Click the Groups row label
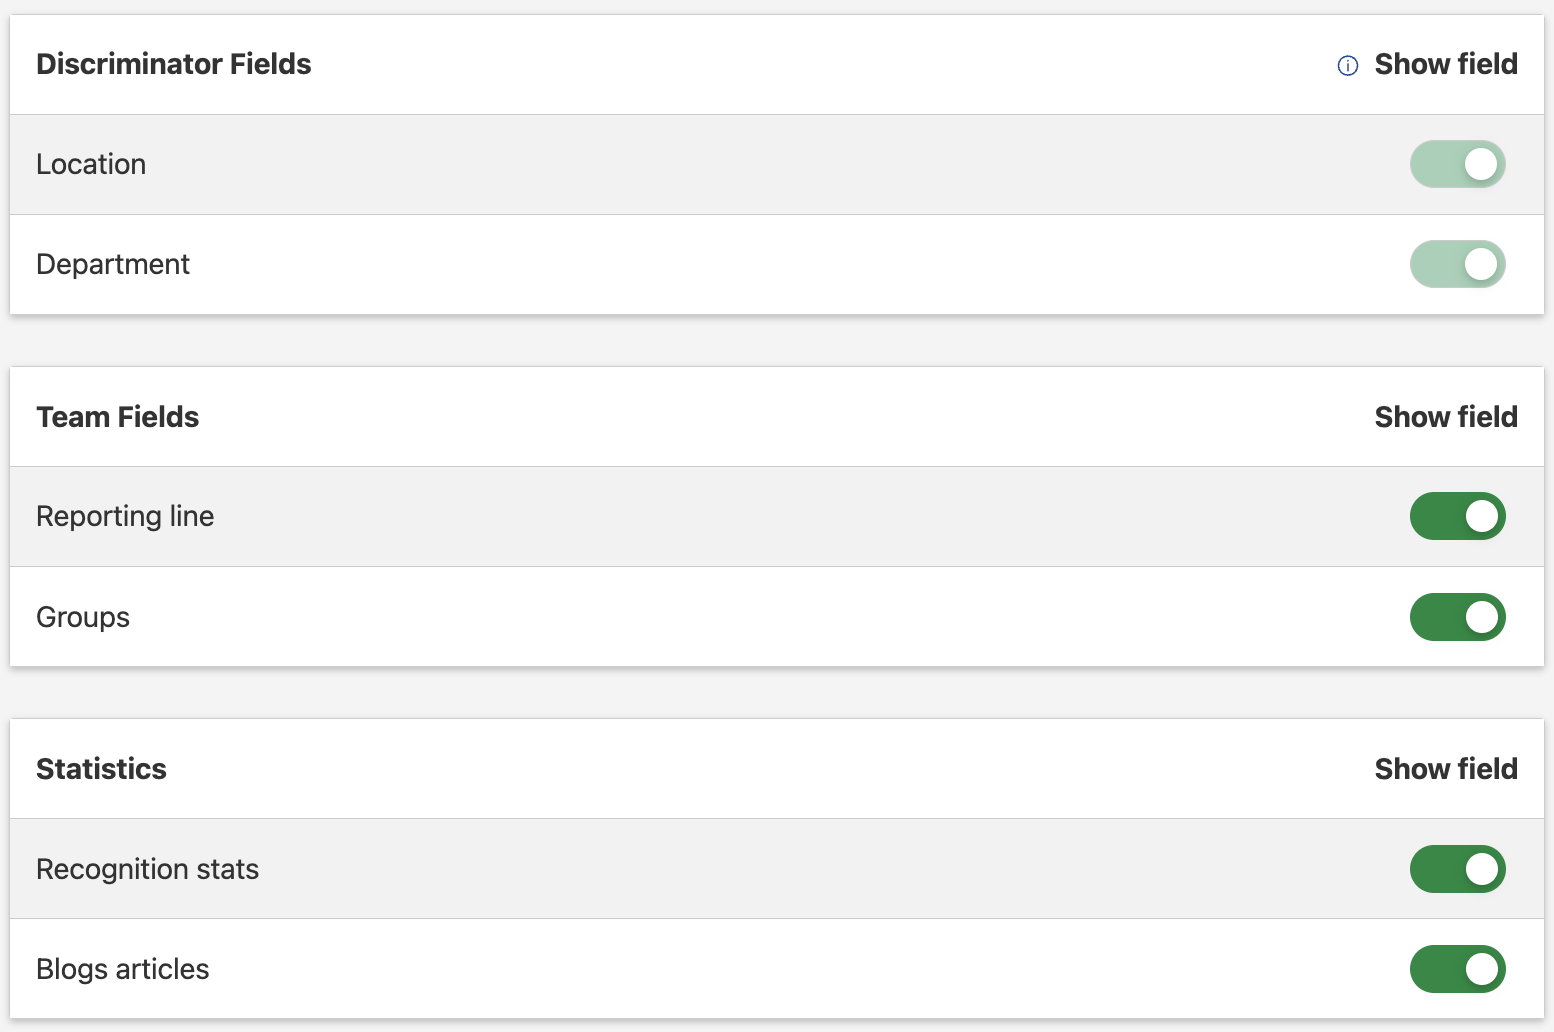Viewport: 1554px width, 1032px height. (x=83, y=617)
